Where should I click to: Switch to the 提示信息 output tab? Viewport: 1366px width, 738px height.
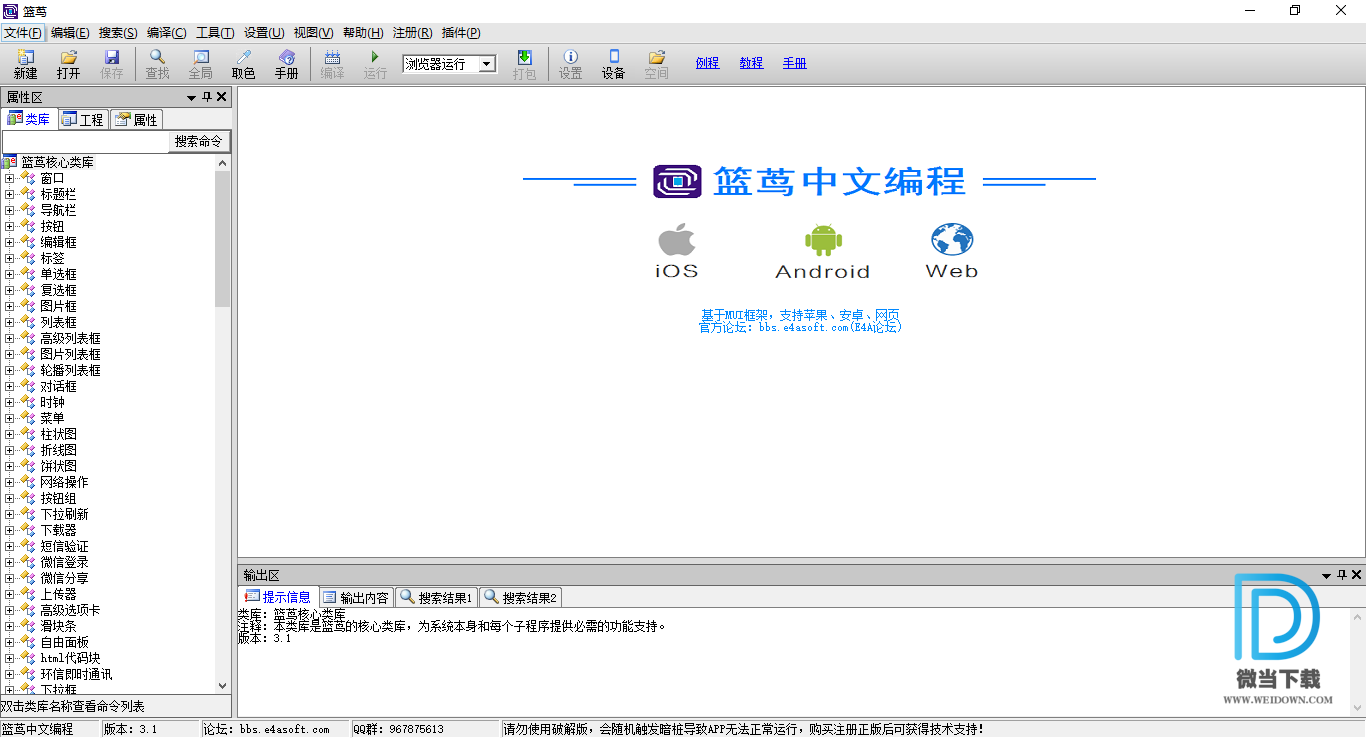(278, 597)
